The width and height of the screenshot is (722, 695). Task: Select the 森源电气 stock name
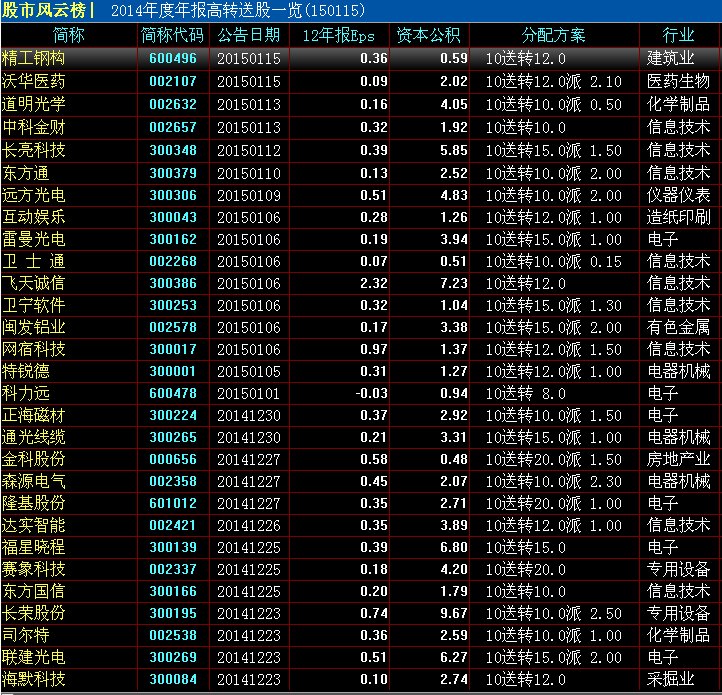coord(34,481)
